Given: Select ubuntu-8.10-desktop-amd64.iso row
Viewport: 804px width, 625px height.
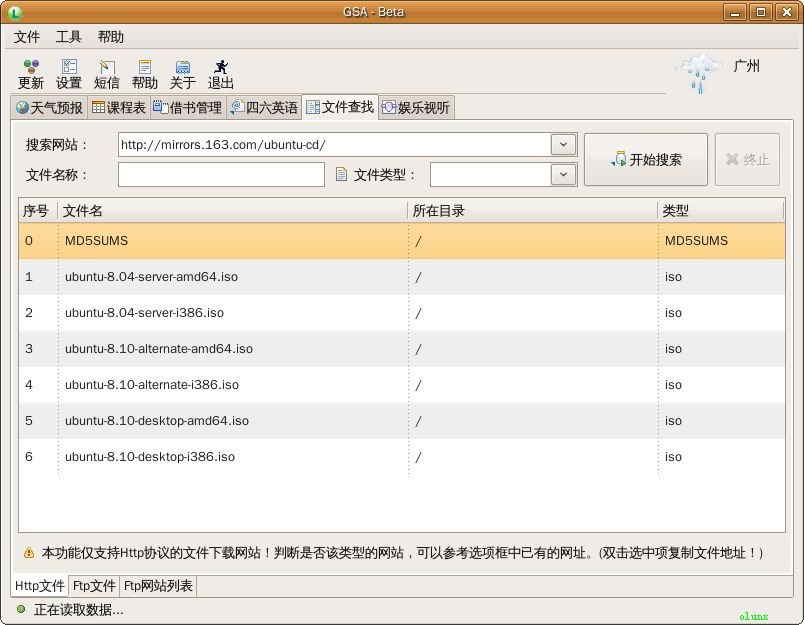Looking at the screenshot, I should 402,420.
